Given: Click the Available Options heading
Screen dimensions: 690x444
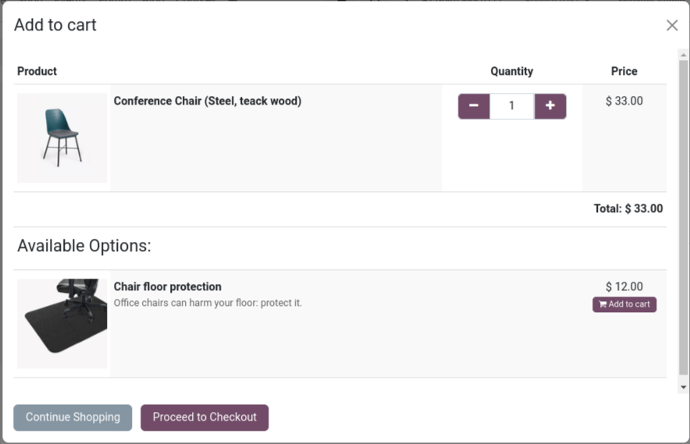Looking at the screenshot, I should point(84,246).
